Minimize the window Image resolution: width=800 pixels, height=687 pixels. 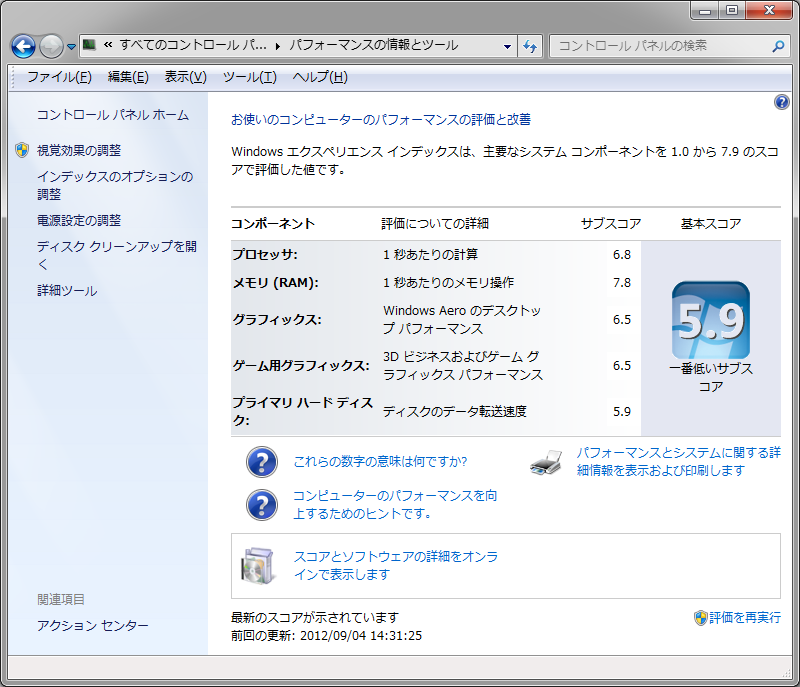[x=705, y=10]
